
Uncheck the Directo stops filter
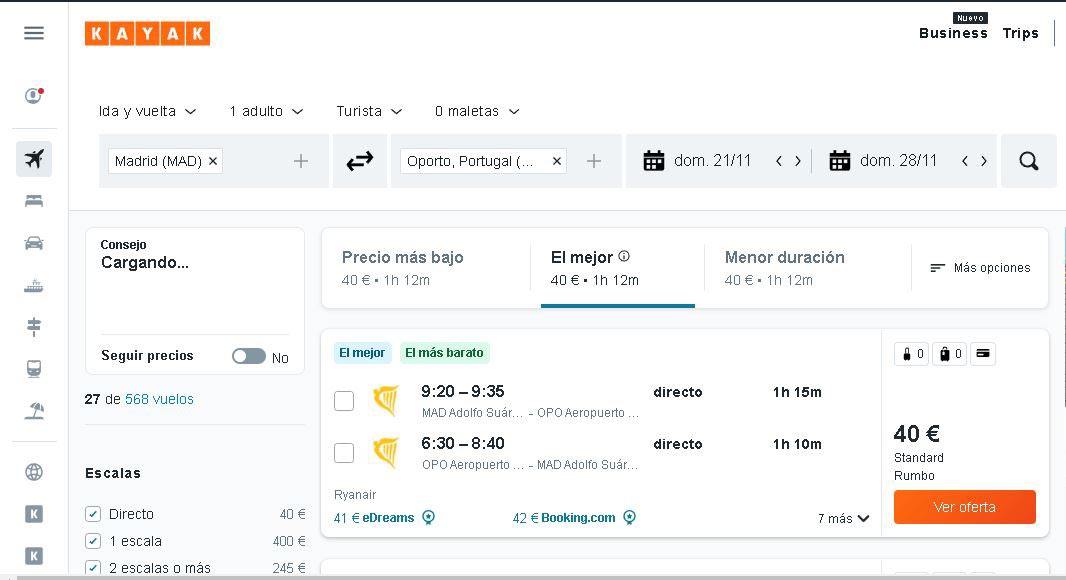tap(93, 514)
